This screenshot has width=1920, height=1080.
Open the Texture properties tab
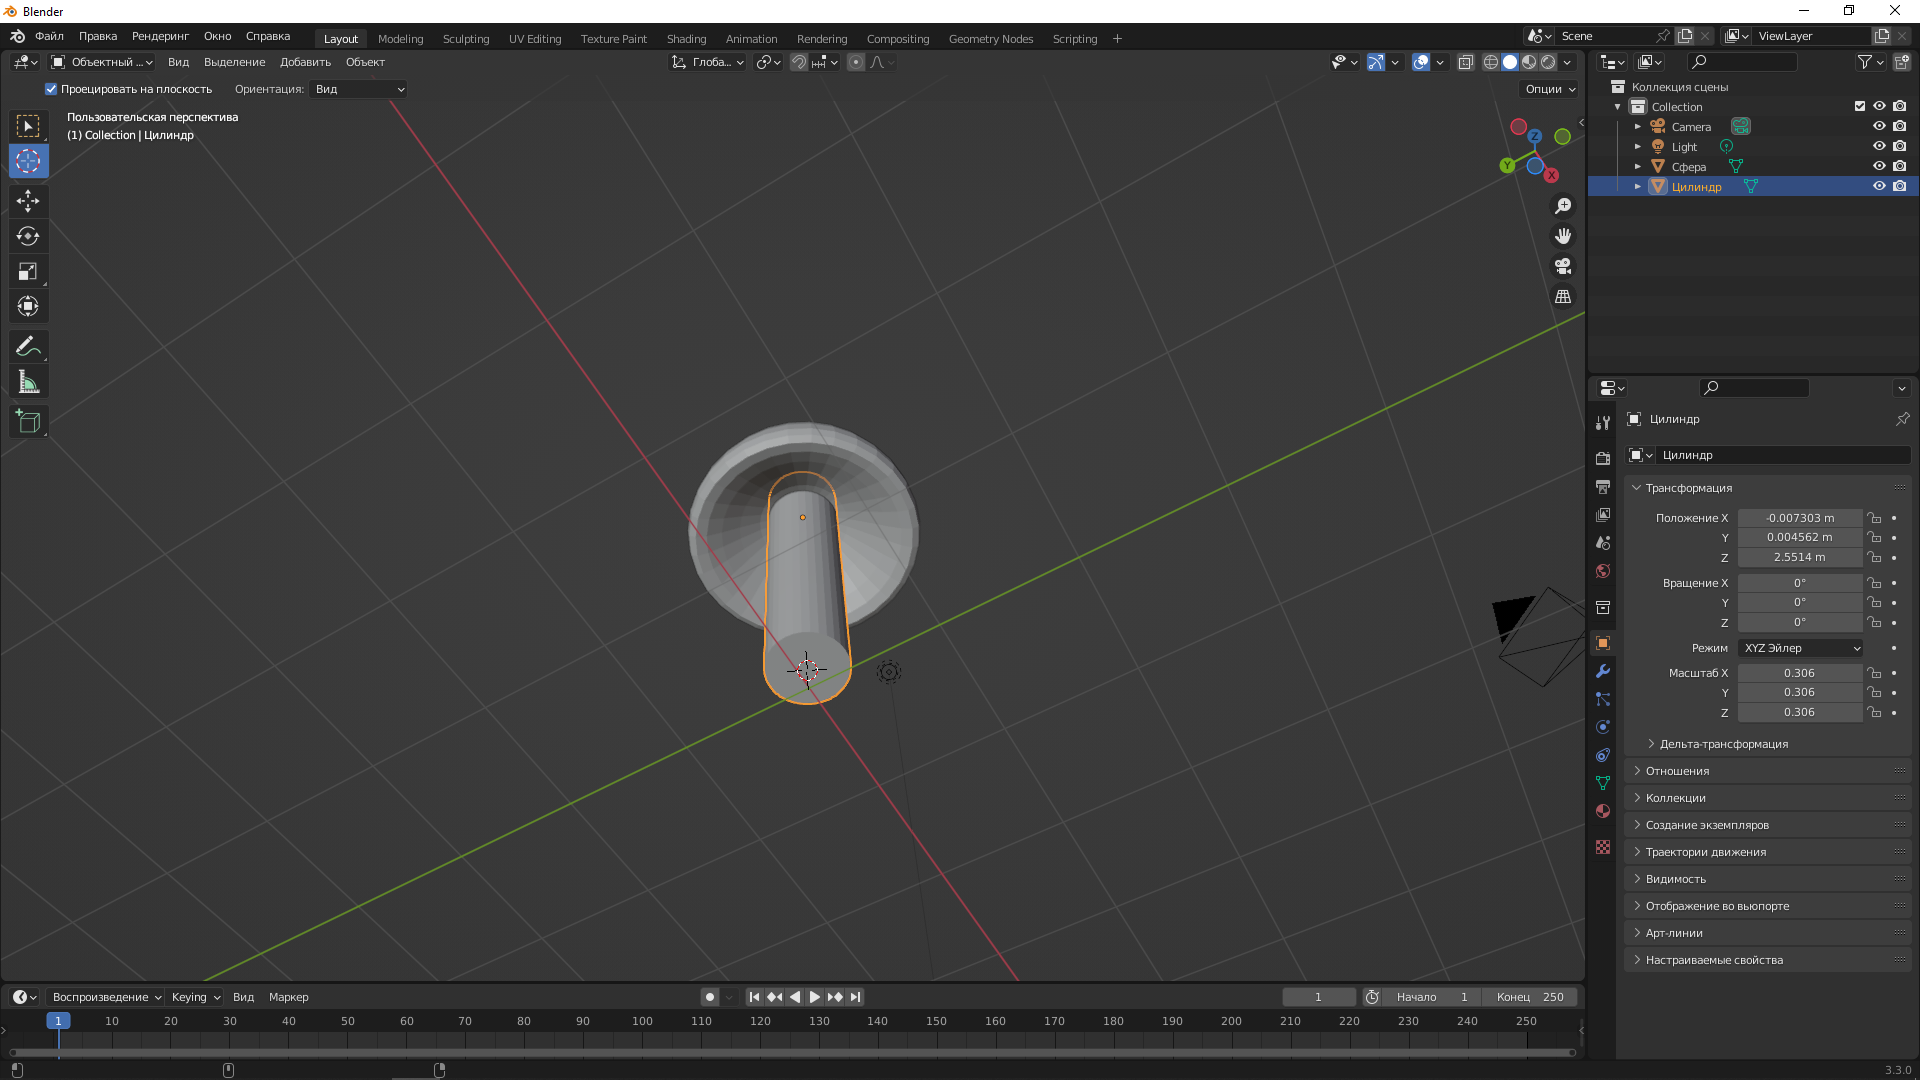point(1603,847)
